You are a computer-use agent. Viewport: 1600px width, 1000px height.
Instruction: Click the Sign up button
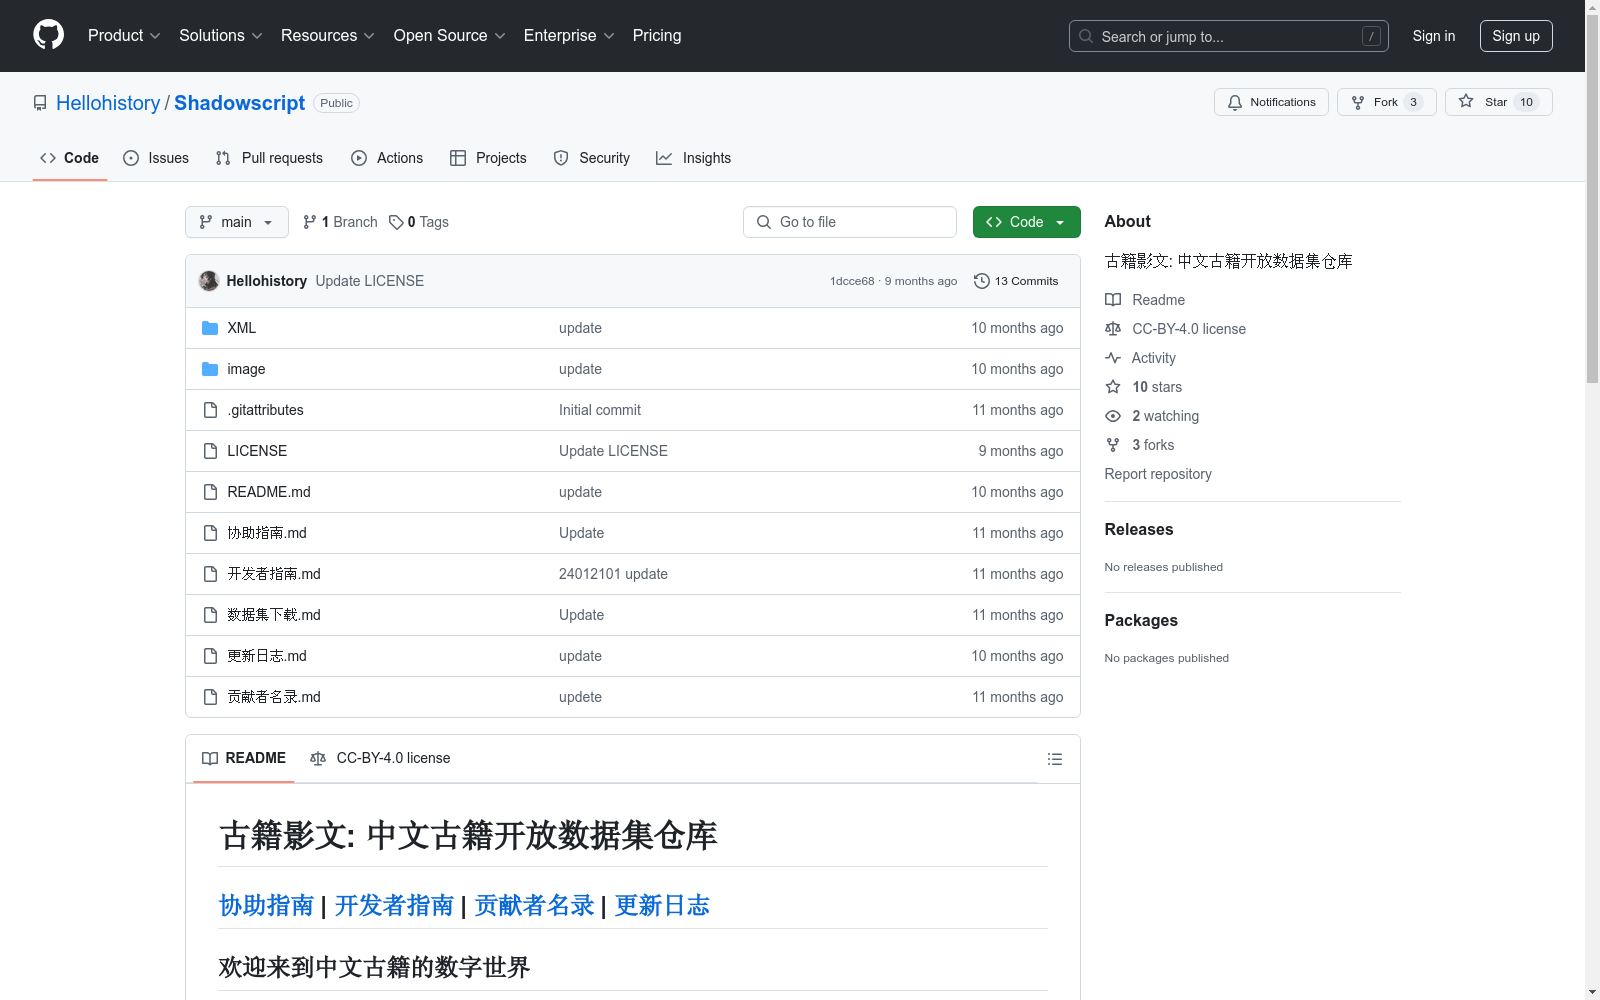click(x=1516, y=36)
